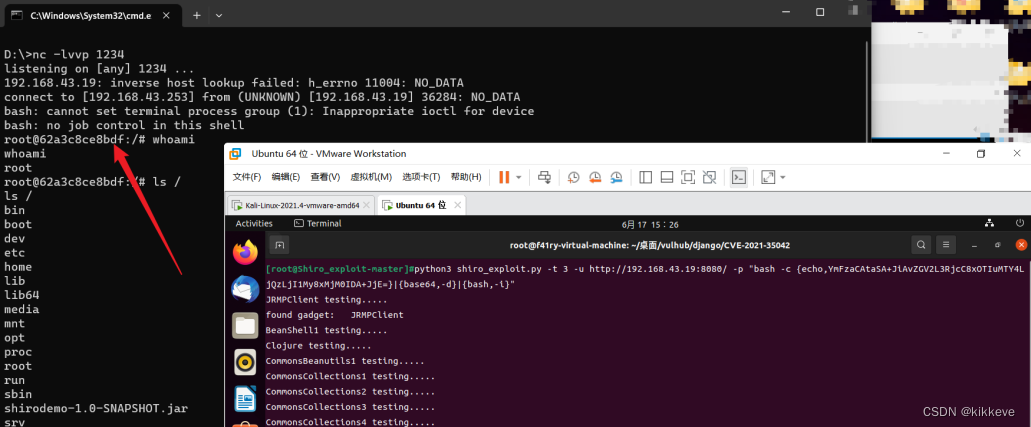1031x427 pixels.
Task: Click the terminal title root@f41ry-virtual-machine
Action: [650, 245]
